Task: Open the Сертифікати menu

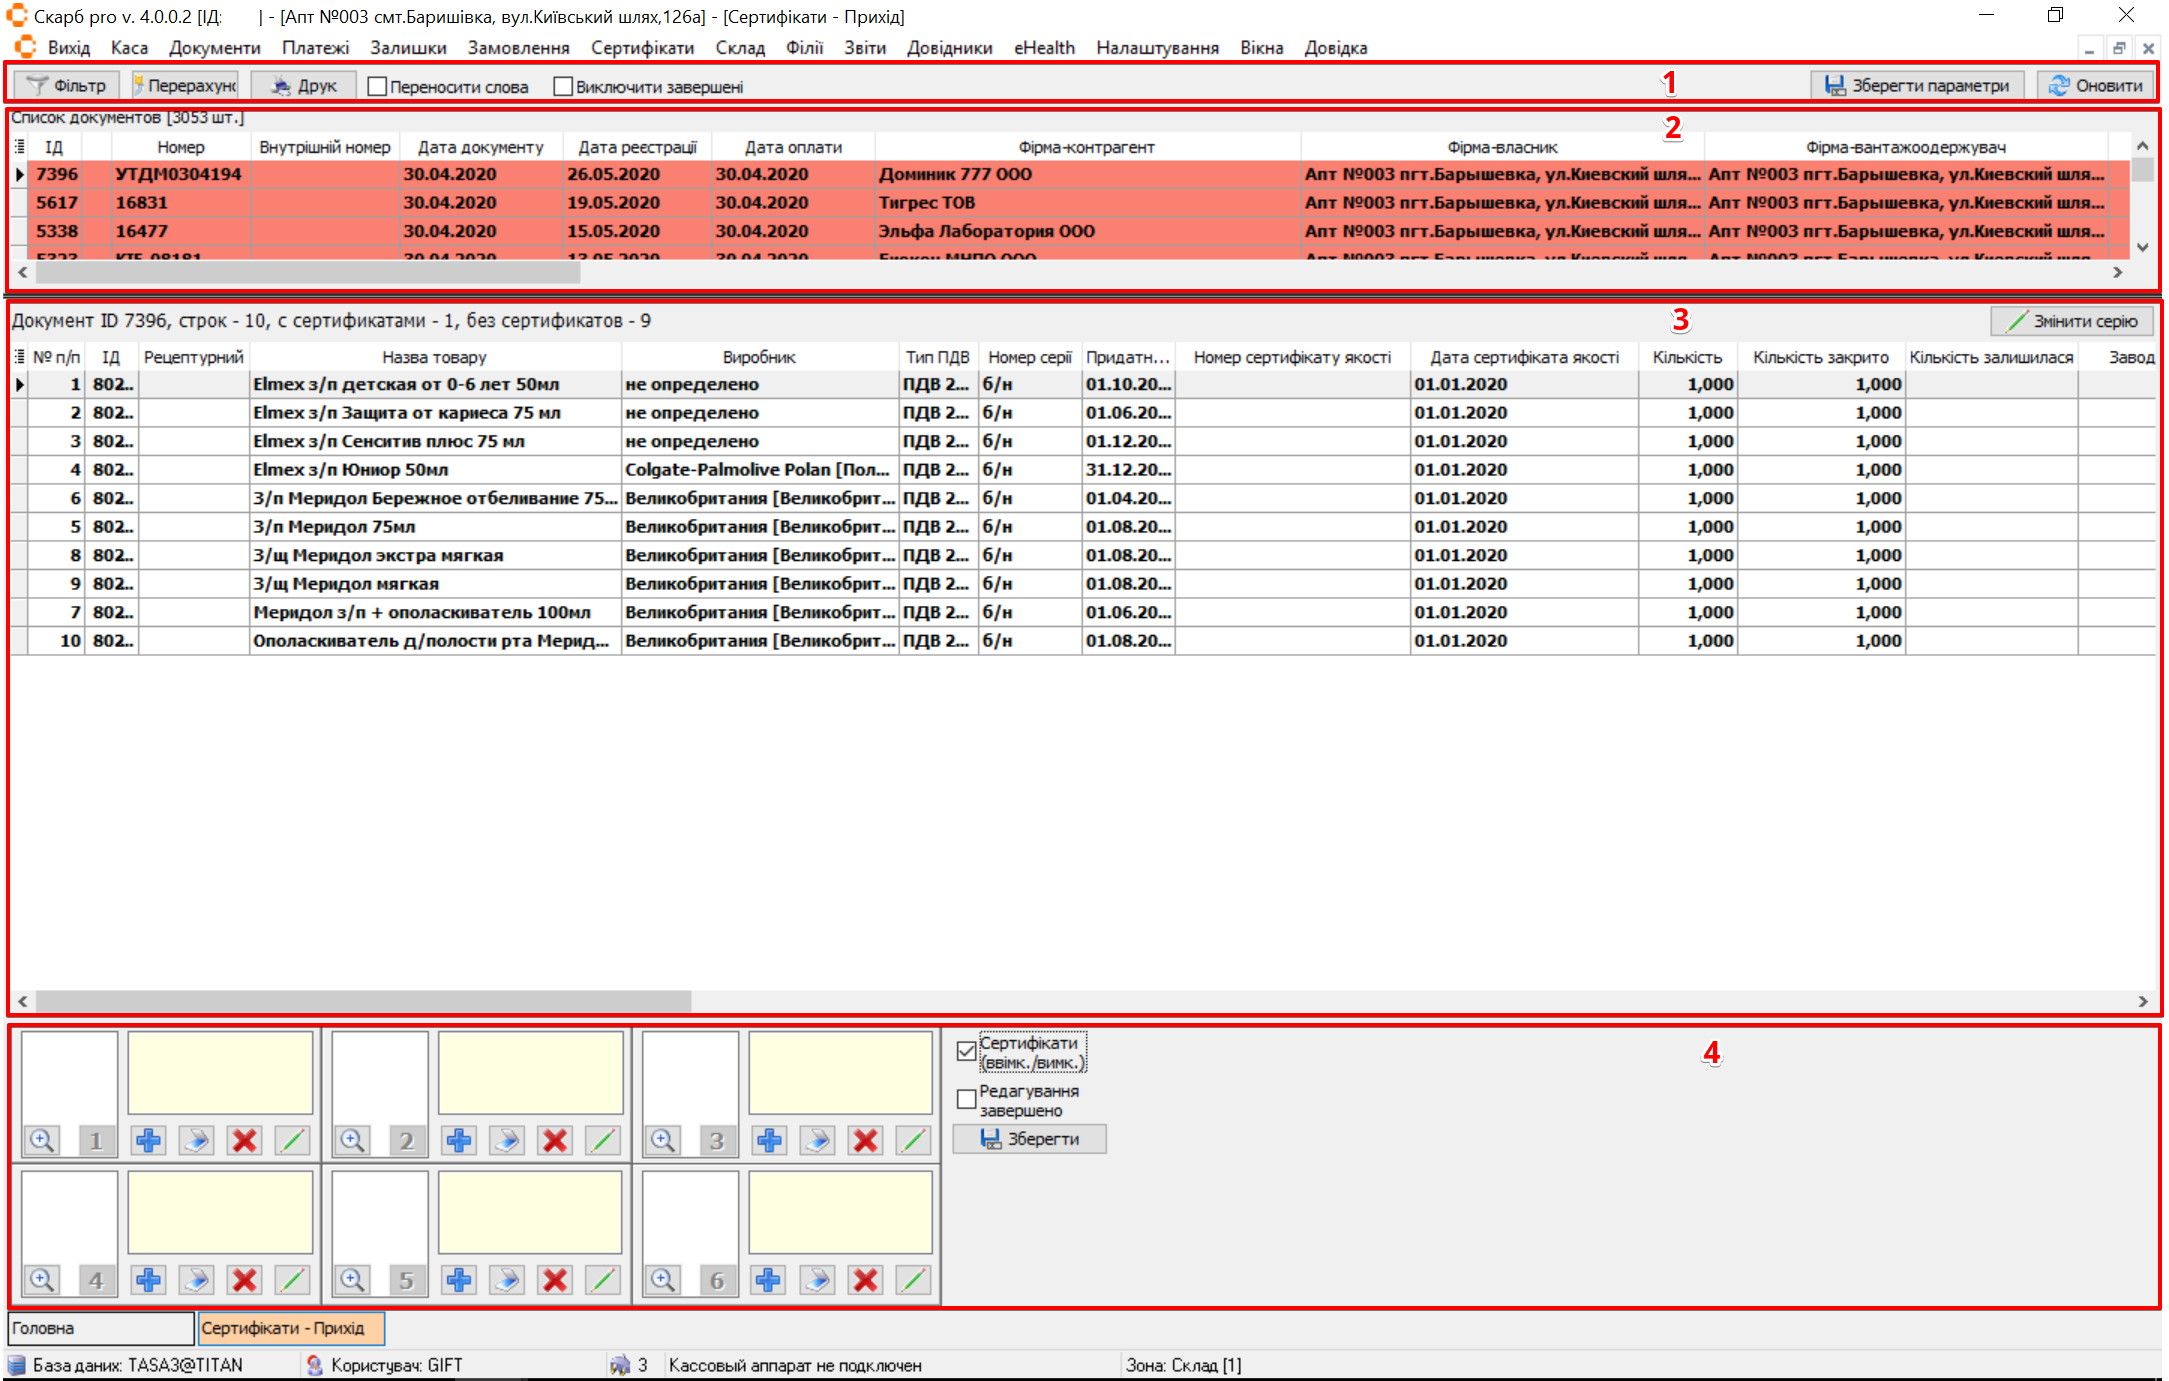Action: tap(642, 48)
